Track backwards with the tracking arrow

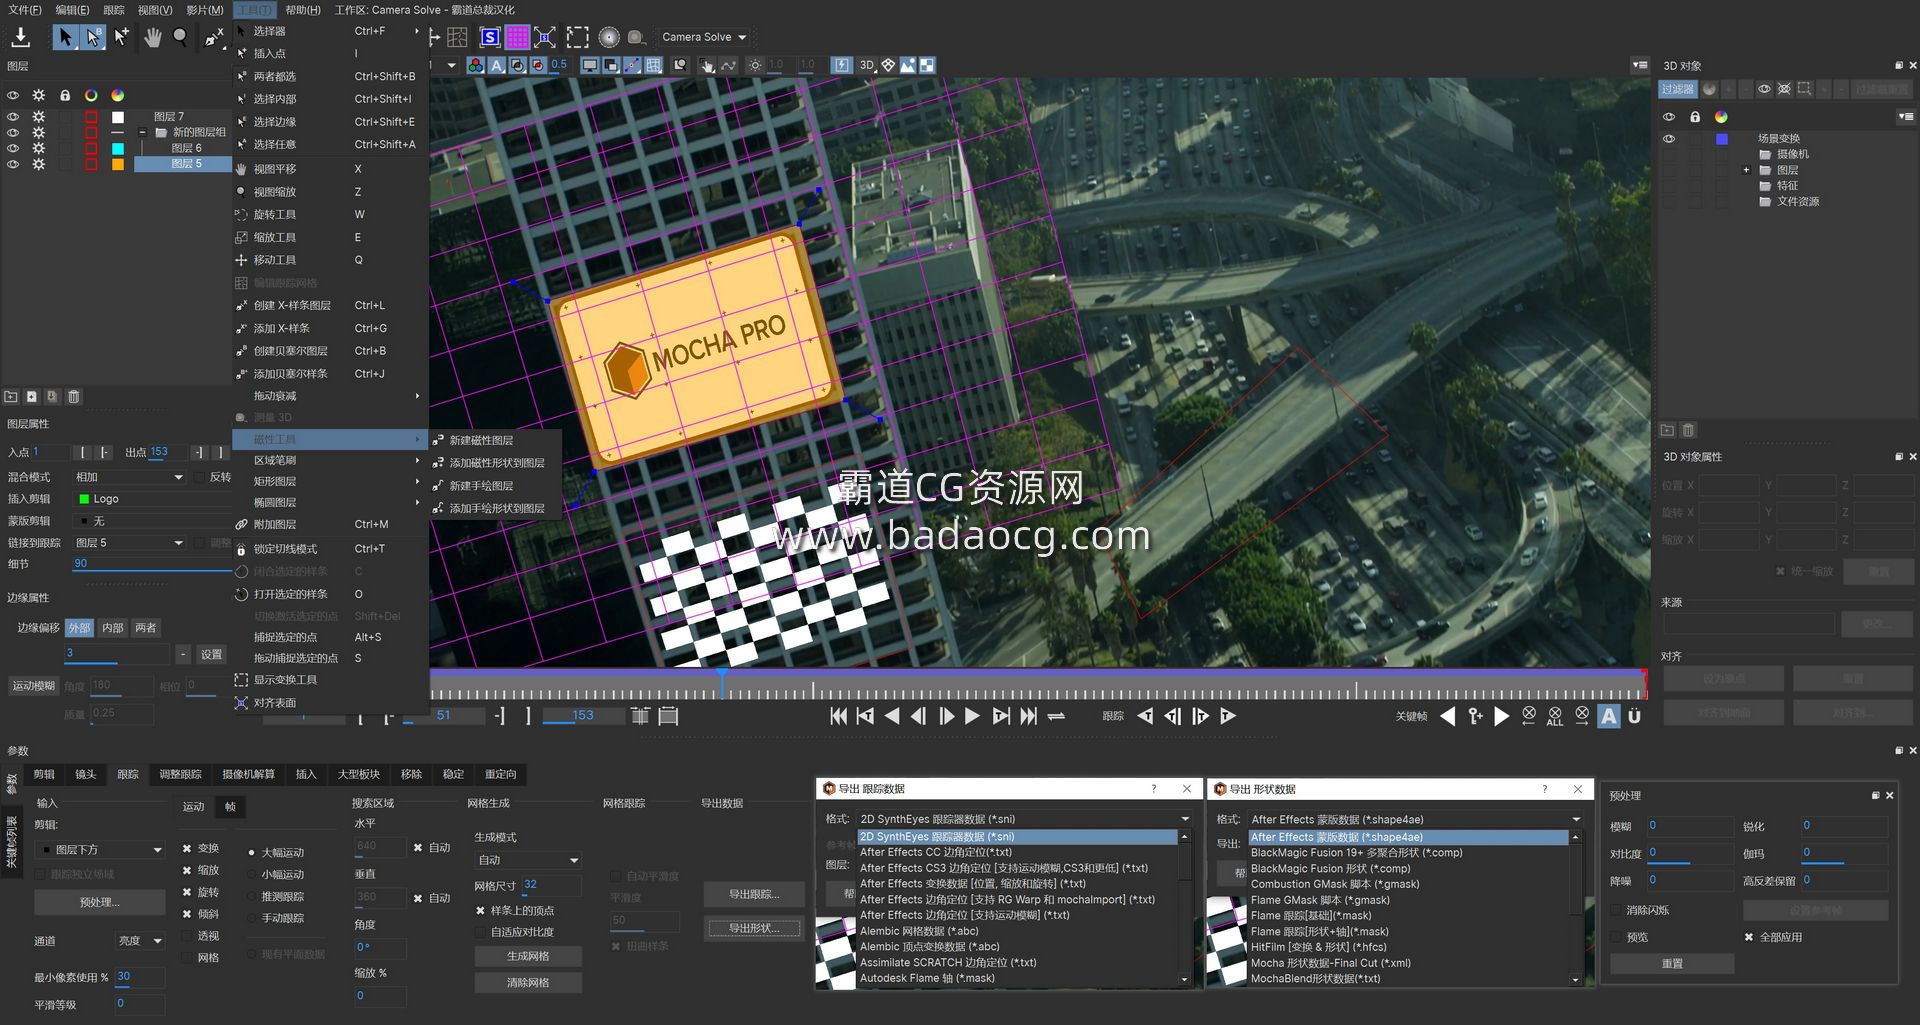tap(1146, 716)
